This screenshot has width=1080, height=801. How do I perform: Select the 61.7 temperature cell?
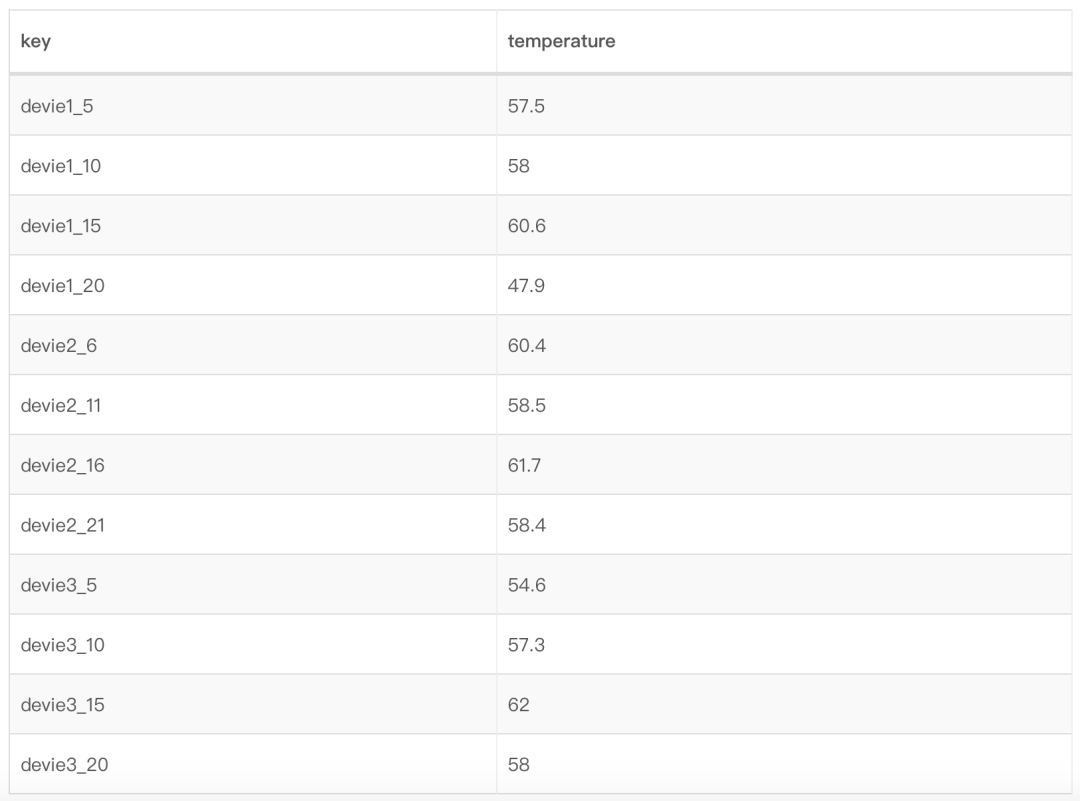[x=525, y=466]
